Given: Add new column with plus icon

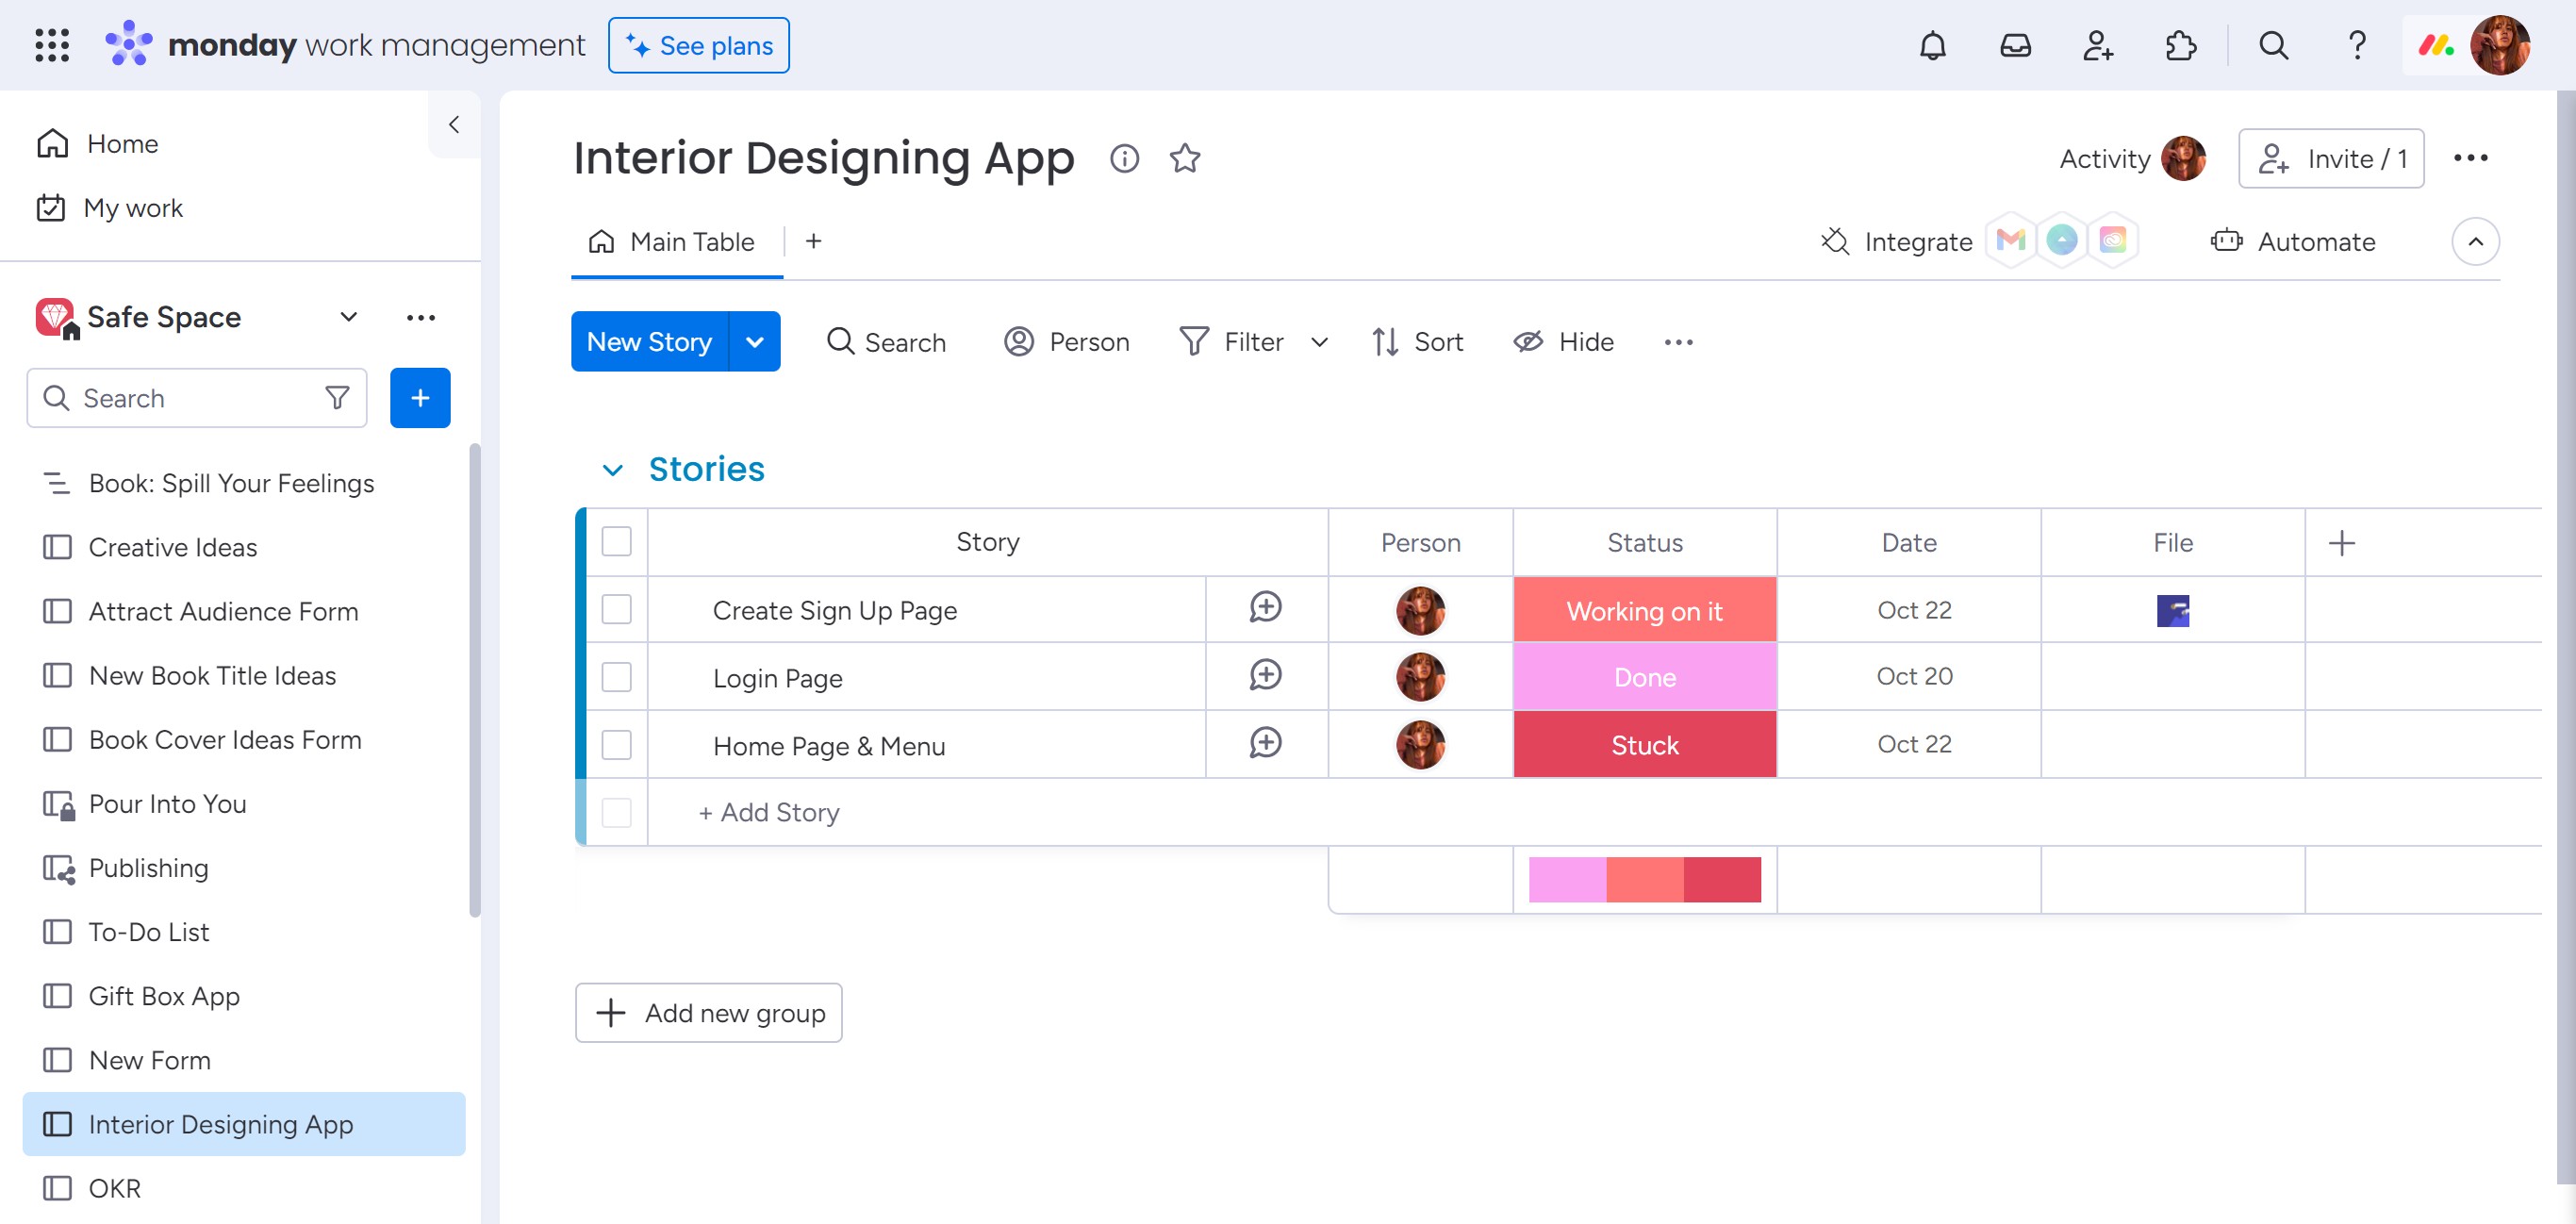Looking at the screenshot, I should (x=2341, y=543).
